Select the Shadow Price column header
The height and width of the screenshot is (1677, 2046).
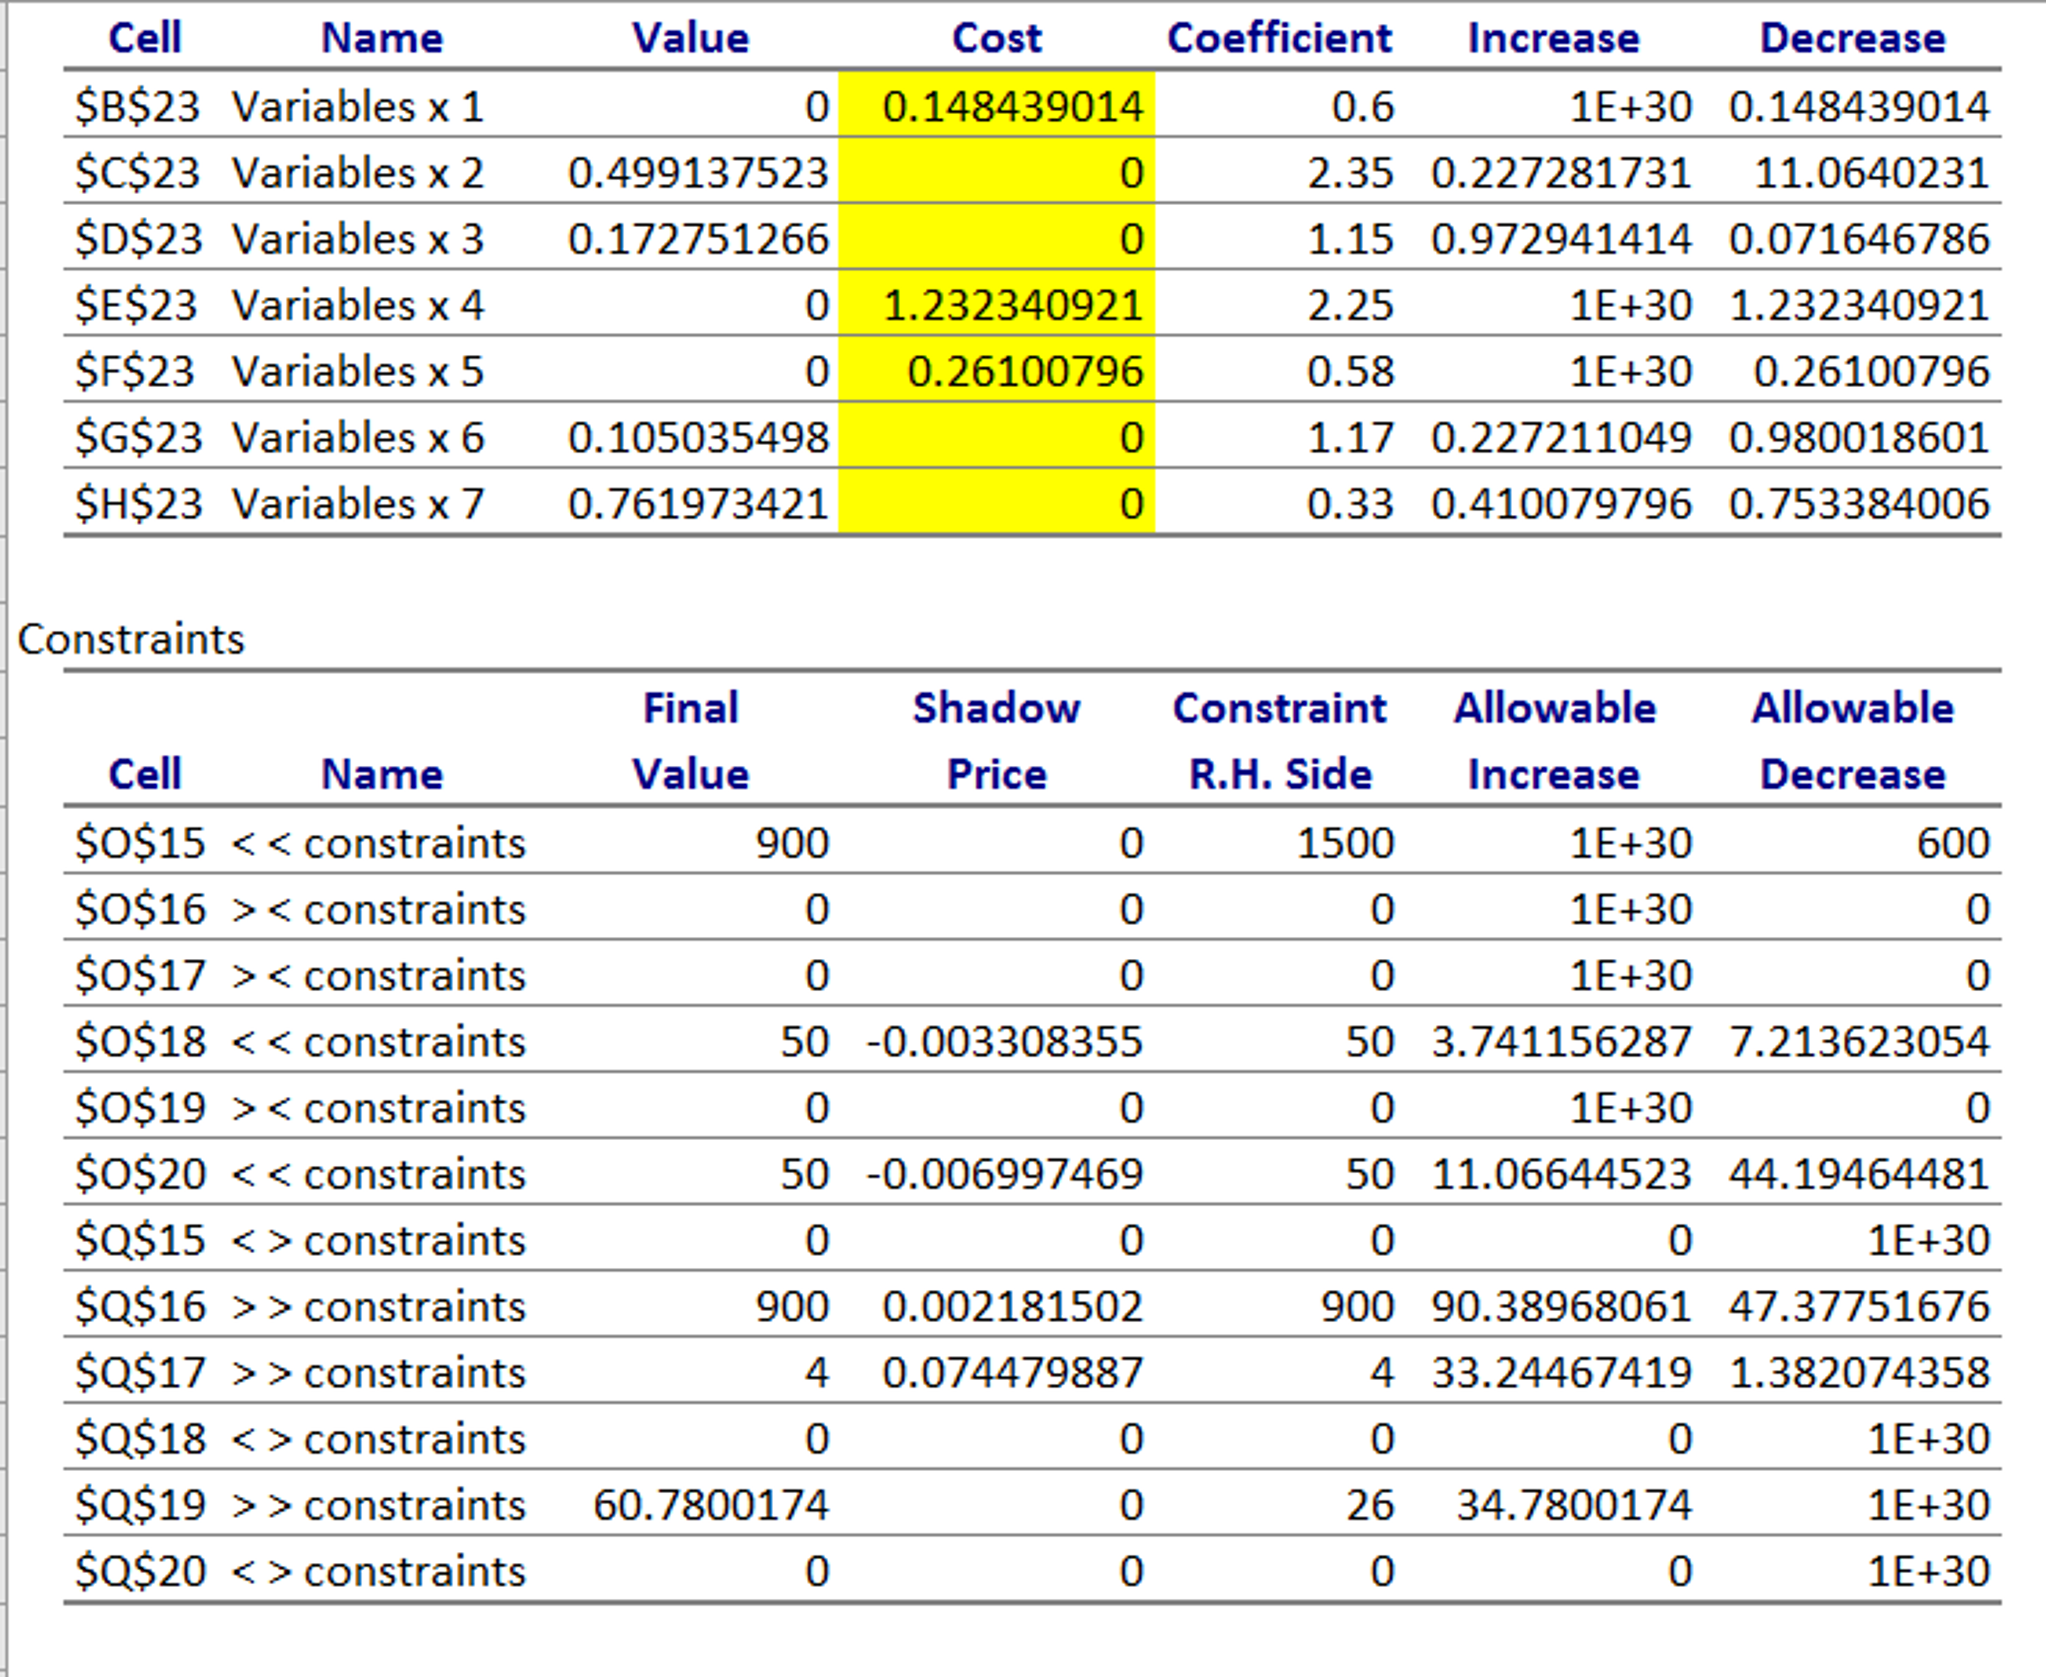[x=996, y=741]
